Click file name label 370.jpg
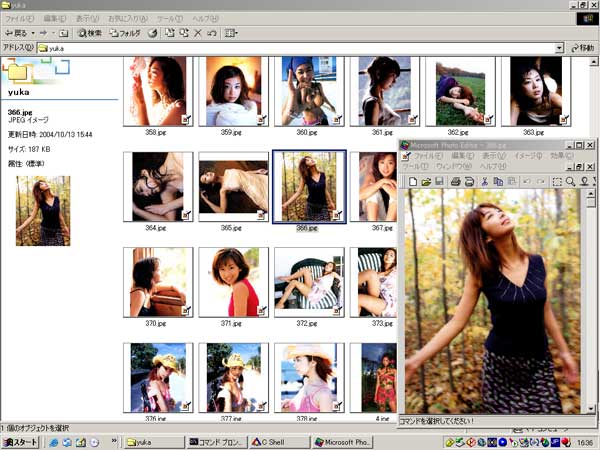Viewport: 600px width, 450px height. 156,324
